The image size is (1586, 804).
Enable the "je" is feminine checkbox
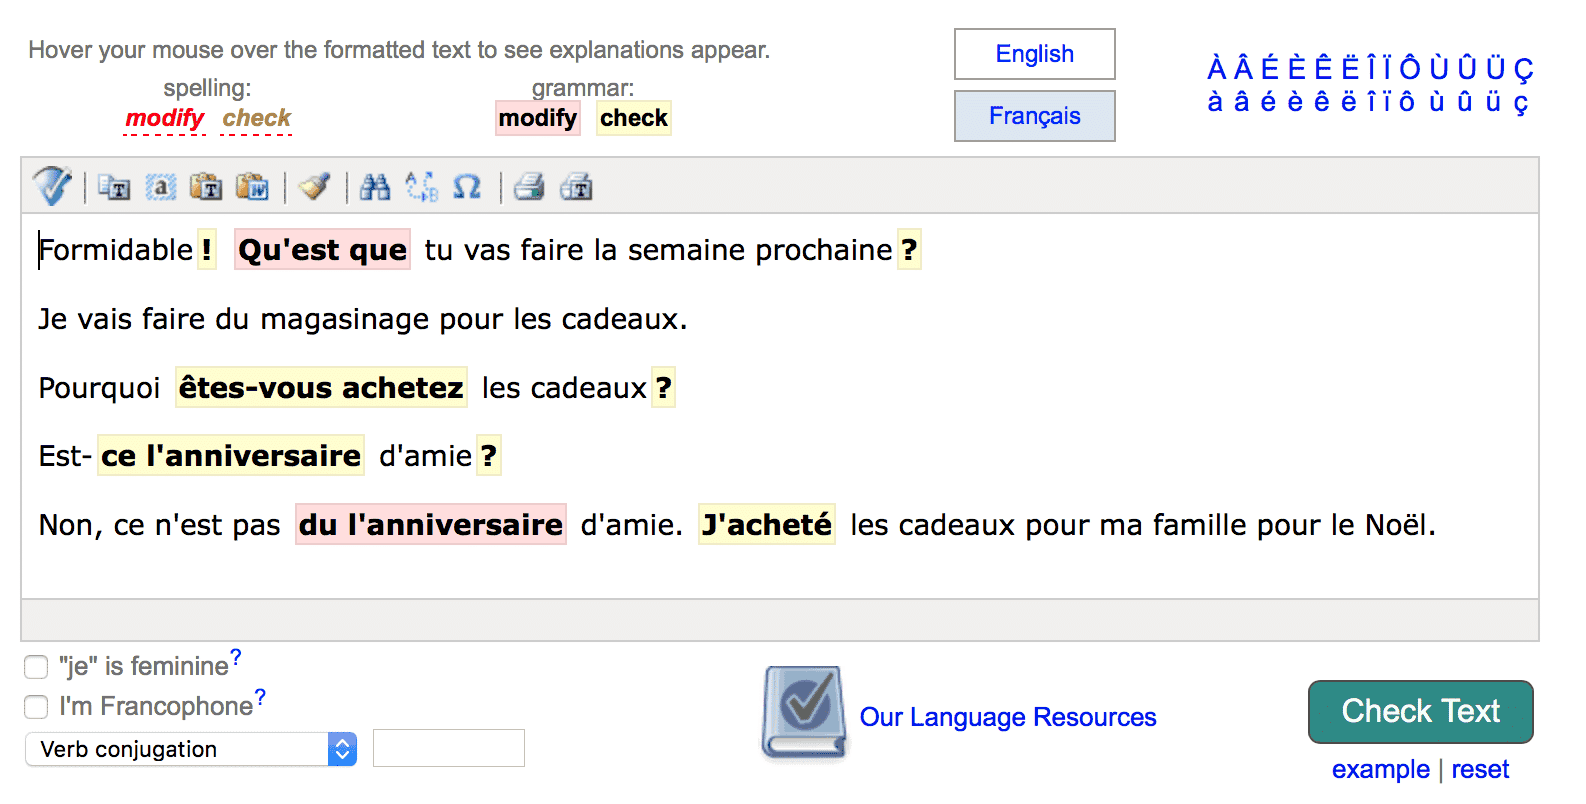[36, 667]
